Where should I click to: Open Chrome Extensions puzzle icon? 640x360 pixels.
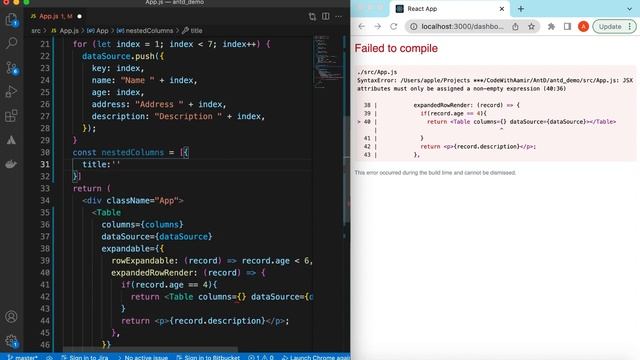pyautogui.click(x=551, y=27)
